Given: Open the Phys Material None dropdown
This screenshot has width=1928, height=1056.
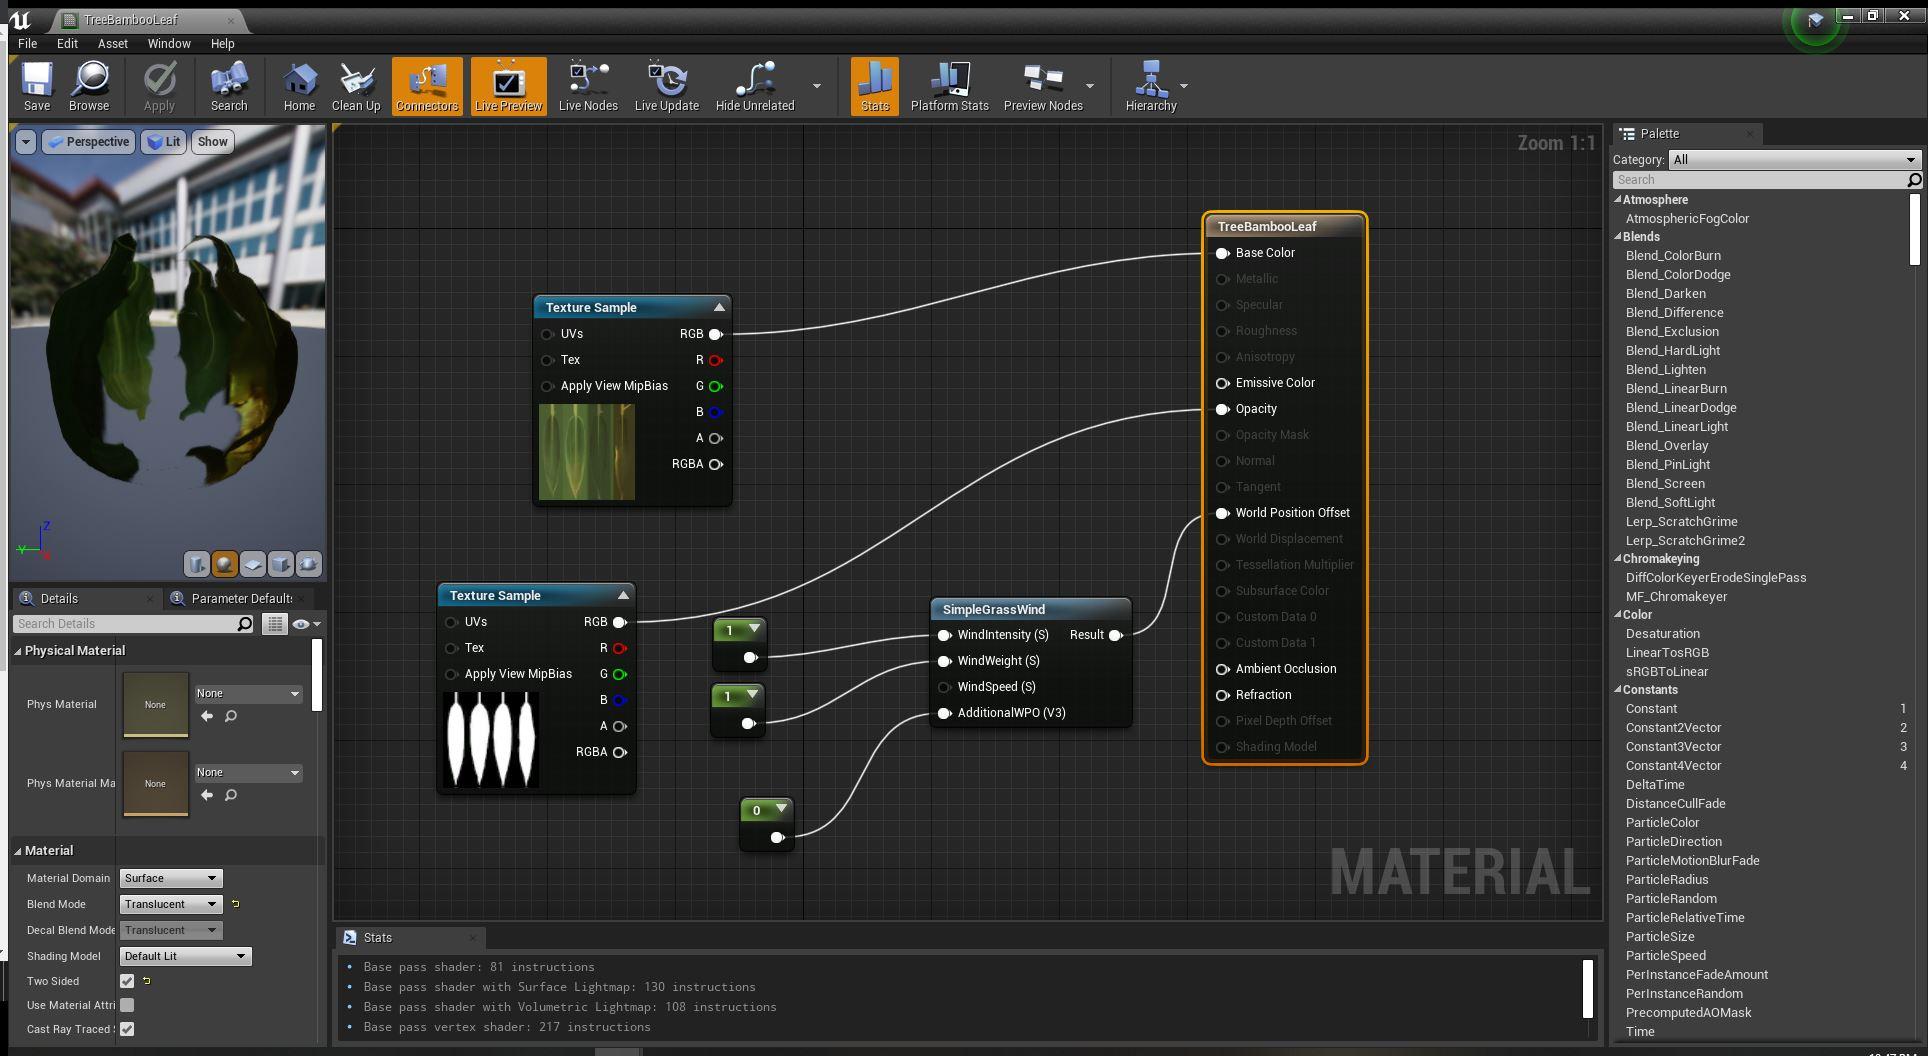Looking at the screenshot, I should coord(248,693).
